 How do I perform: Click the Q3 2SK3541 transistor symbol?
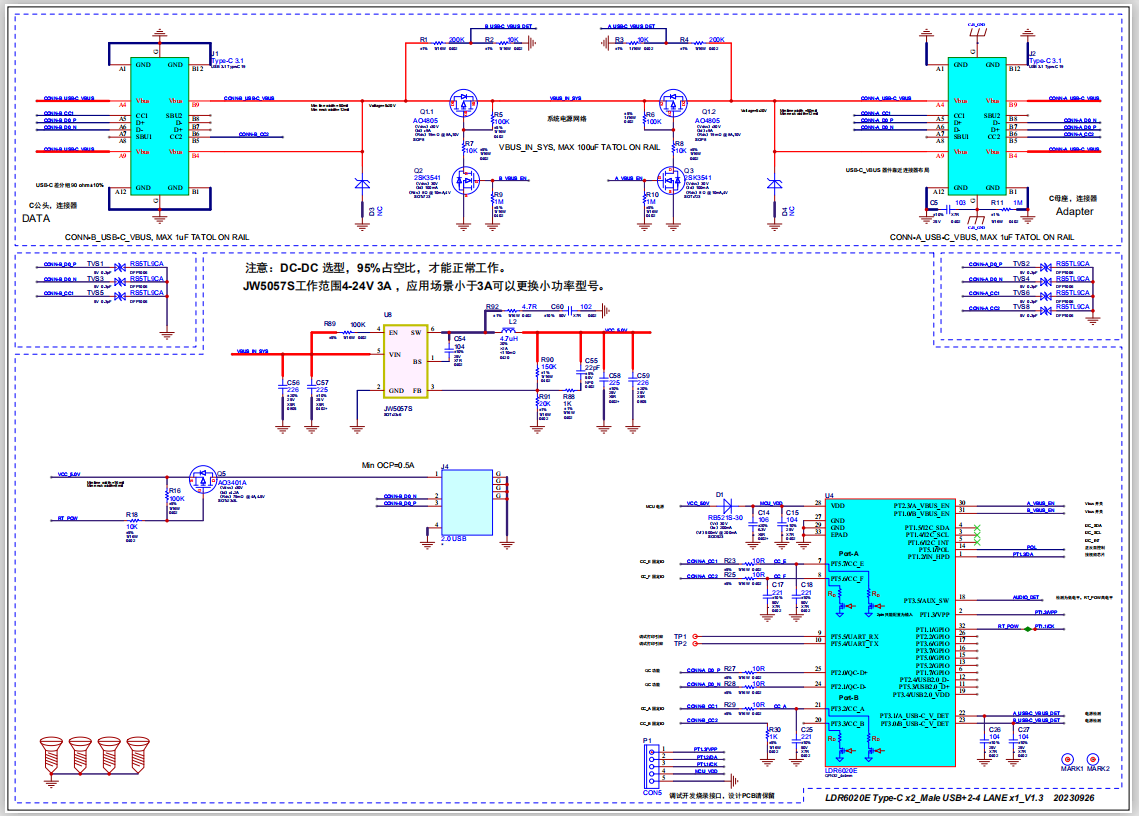(x=670, y=179)
